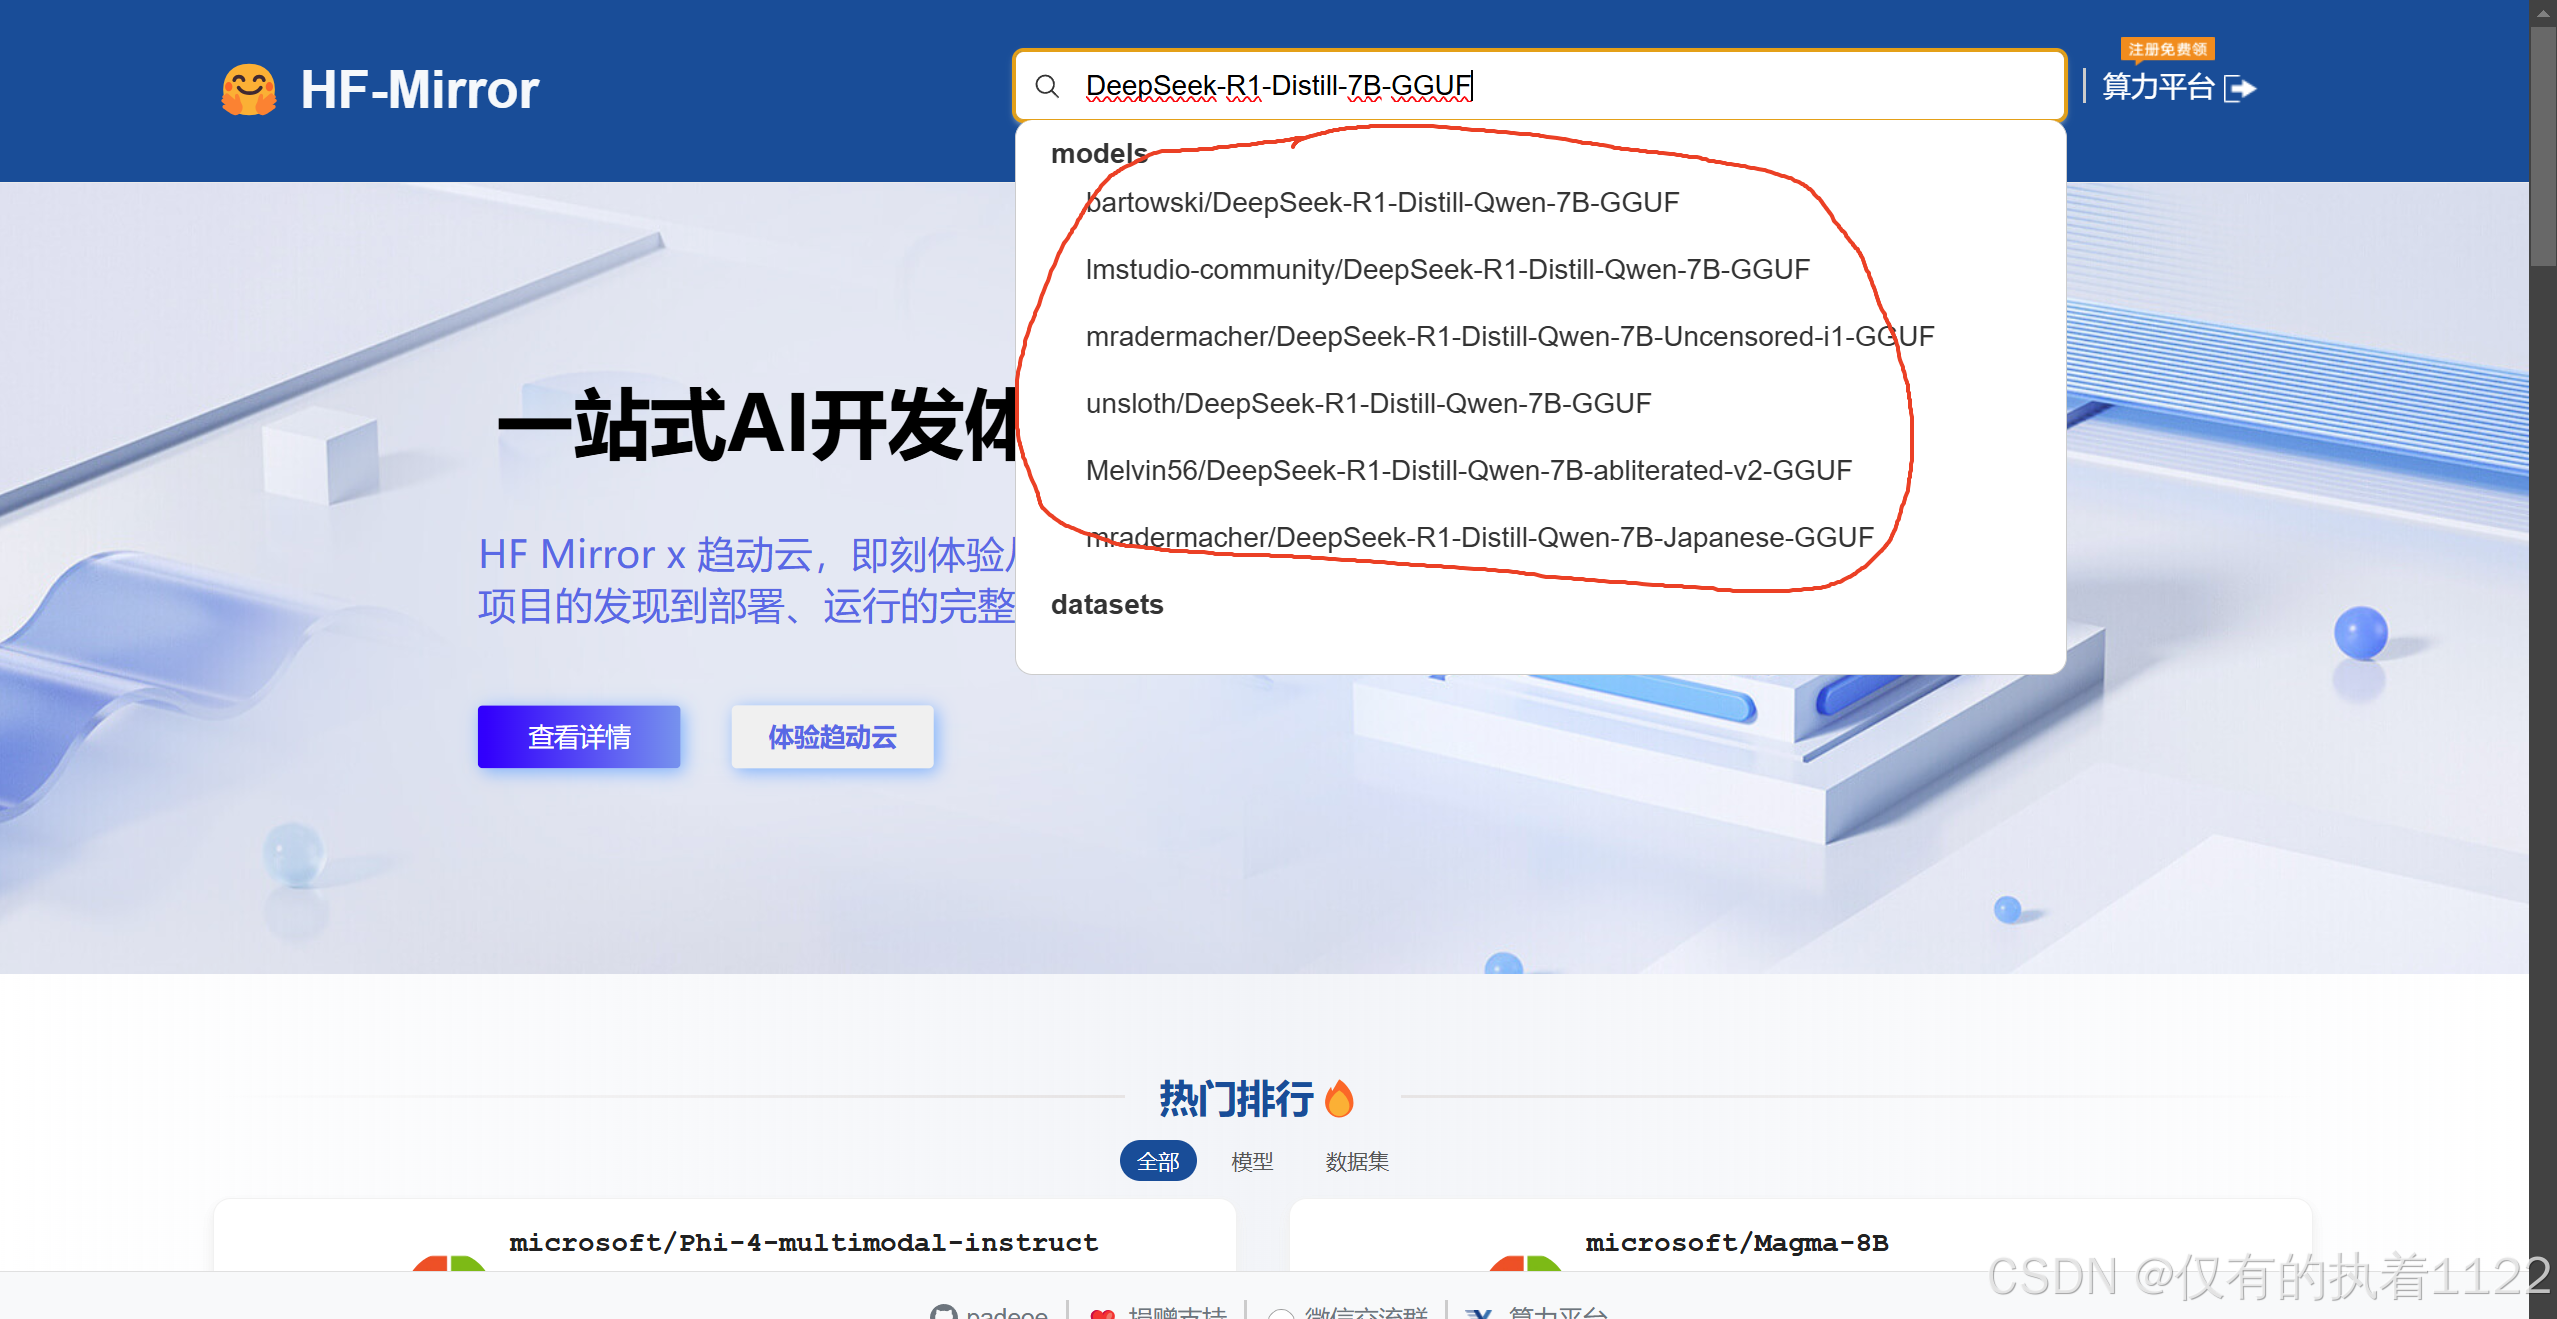The width and height of the screenshot is (2557, 1319).
Task: Open microsoft/Phi-4-multimodal-instruct card
Action: 803,1243
